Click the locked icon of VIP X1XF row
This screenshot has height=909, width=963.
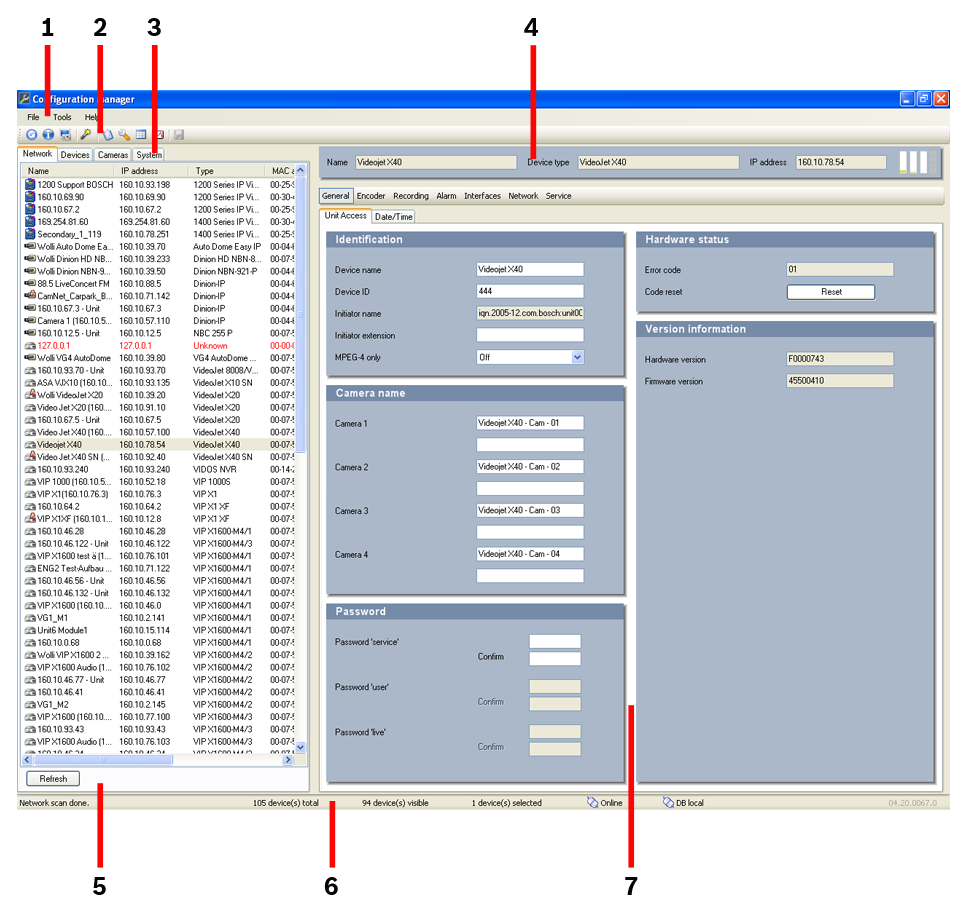(x=30, y=518)
